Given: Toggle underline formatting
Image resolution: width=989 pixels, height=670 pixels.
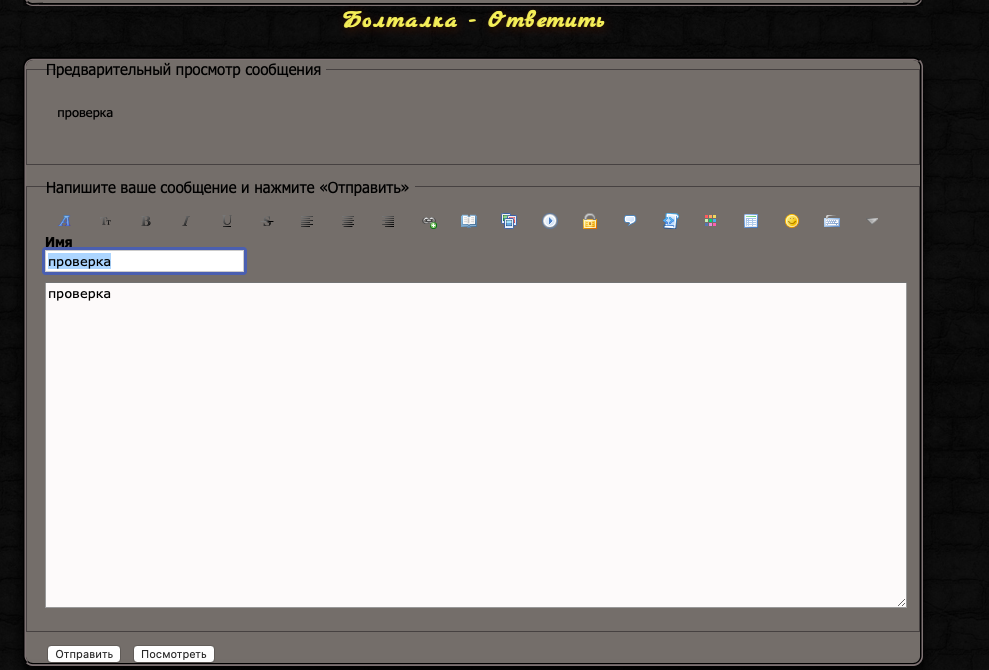Looking at the screenshot, I should click(x=227, y=221).
